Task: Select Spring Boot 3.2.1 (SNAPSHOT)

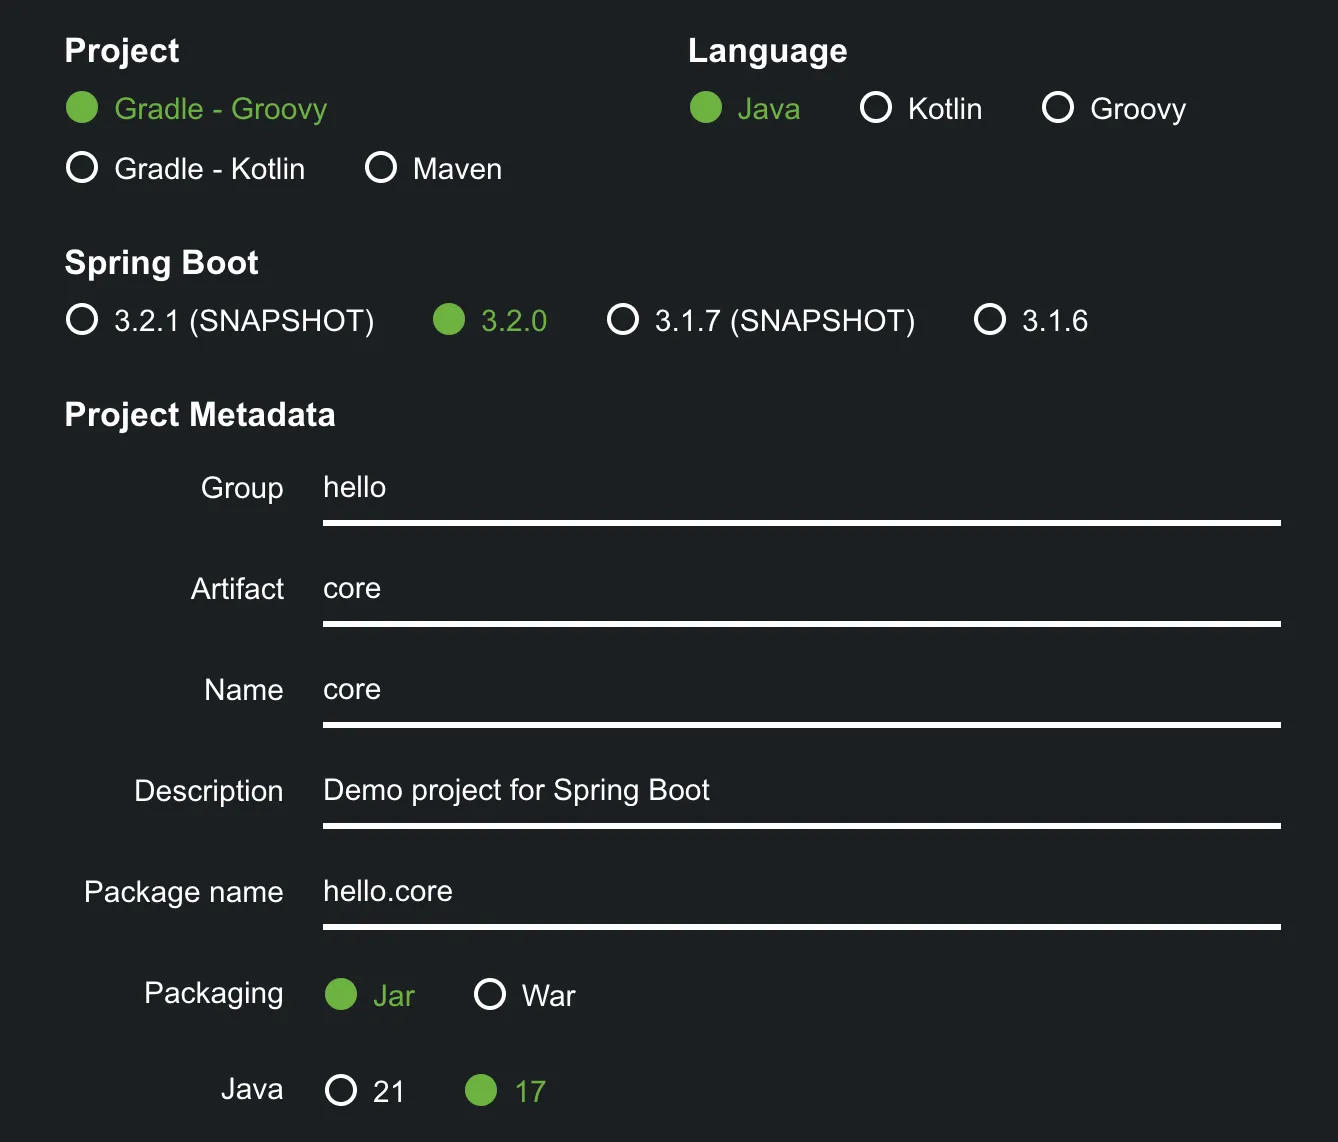Action: pyautogui.click(x=82, y=320)
